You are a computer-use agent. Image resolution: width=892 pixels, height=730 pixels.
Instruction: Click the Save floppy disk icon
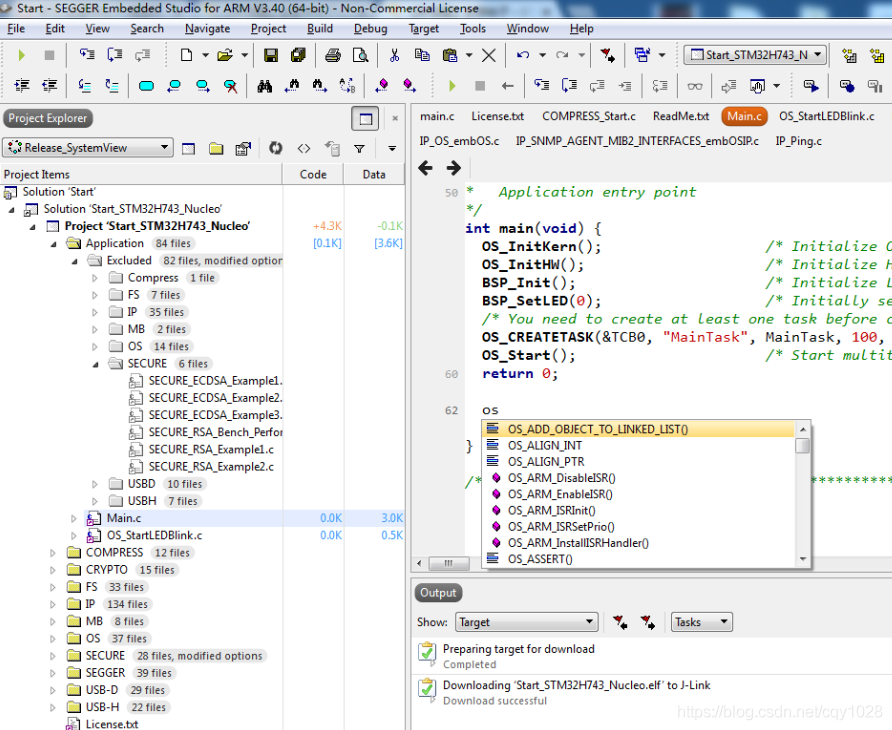click(x=271, y=55)
